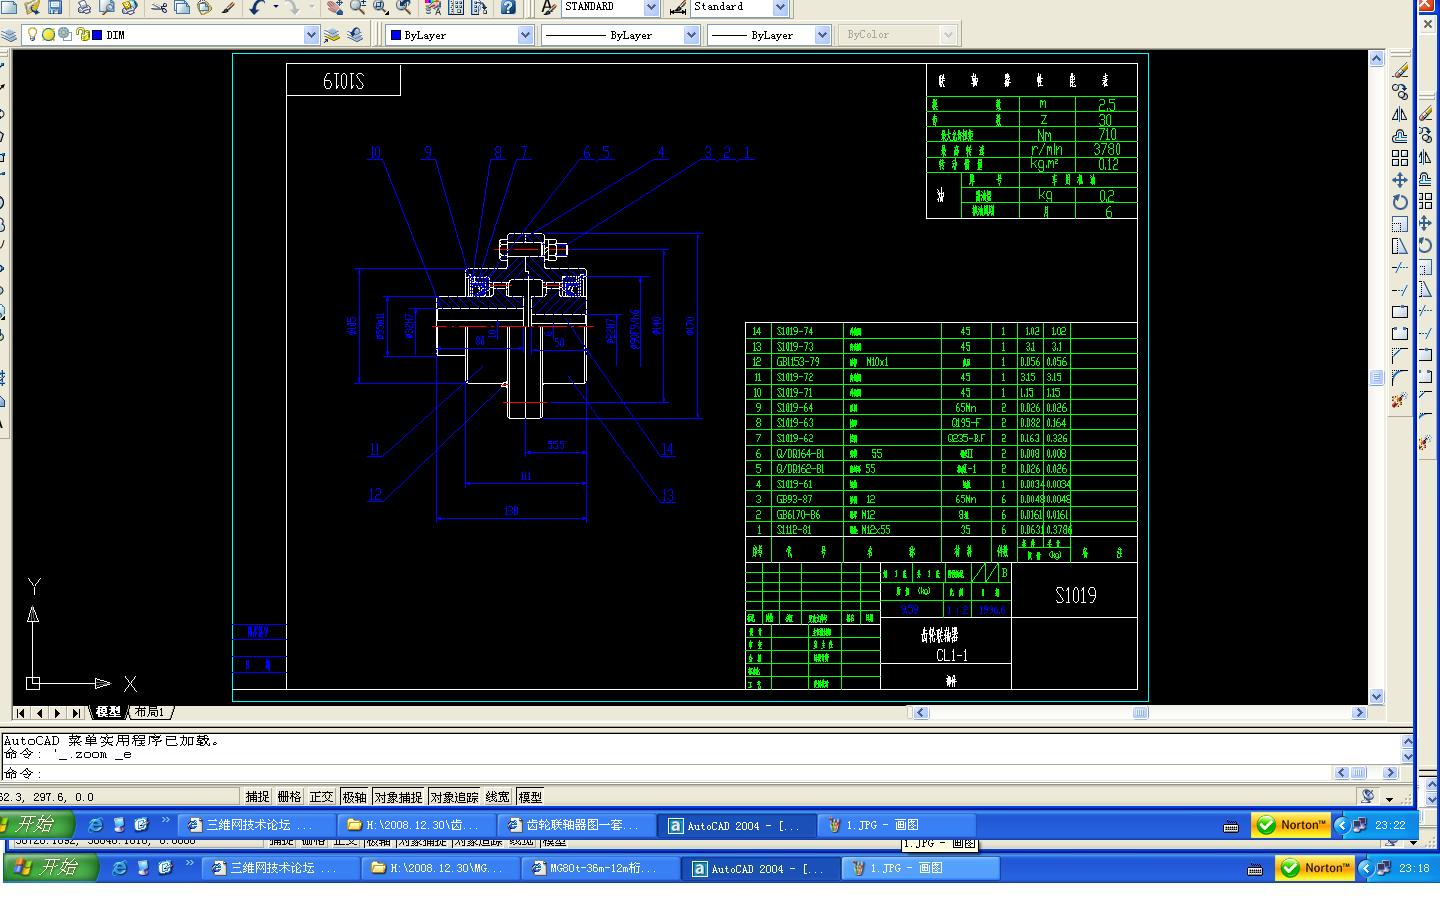Toggle 线宽 lineweight display in status bar
Image resolution: width=1440 pixels, height=900 pixels.
[x=498, y=797]
